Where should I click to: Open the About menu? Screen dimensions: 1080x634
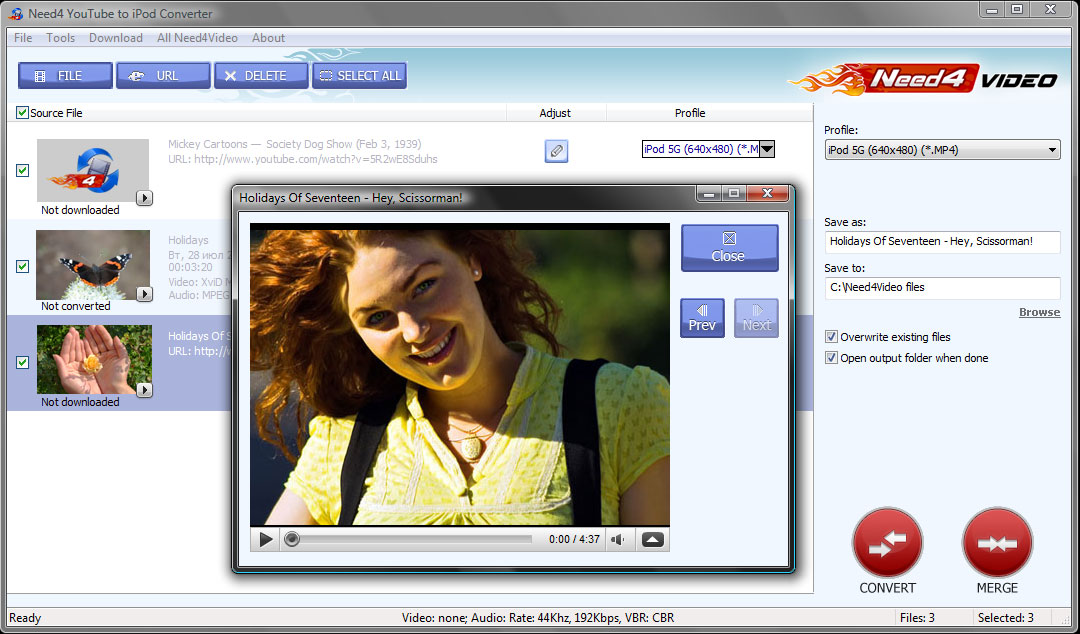(x=268, y=38)
